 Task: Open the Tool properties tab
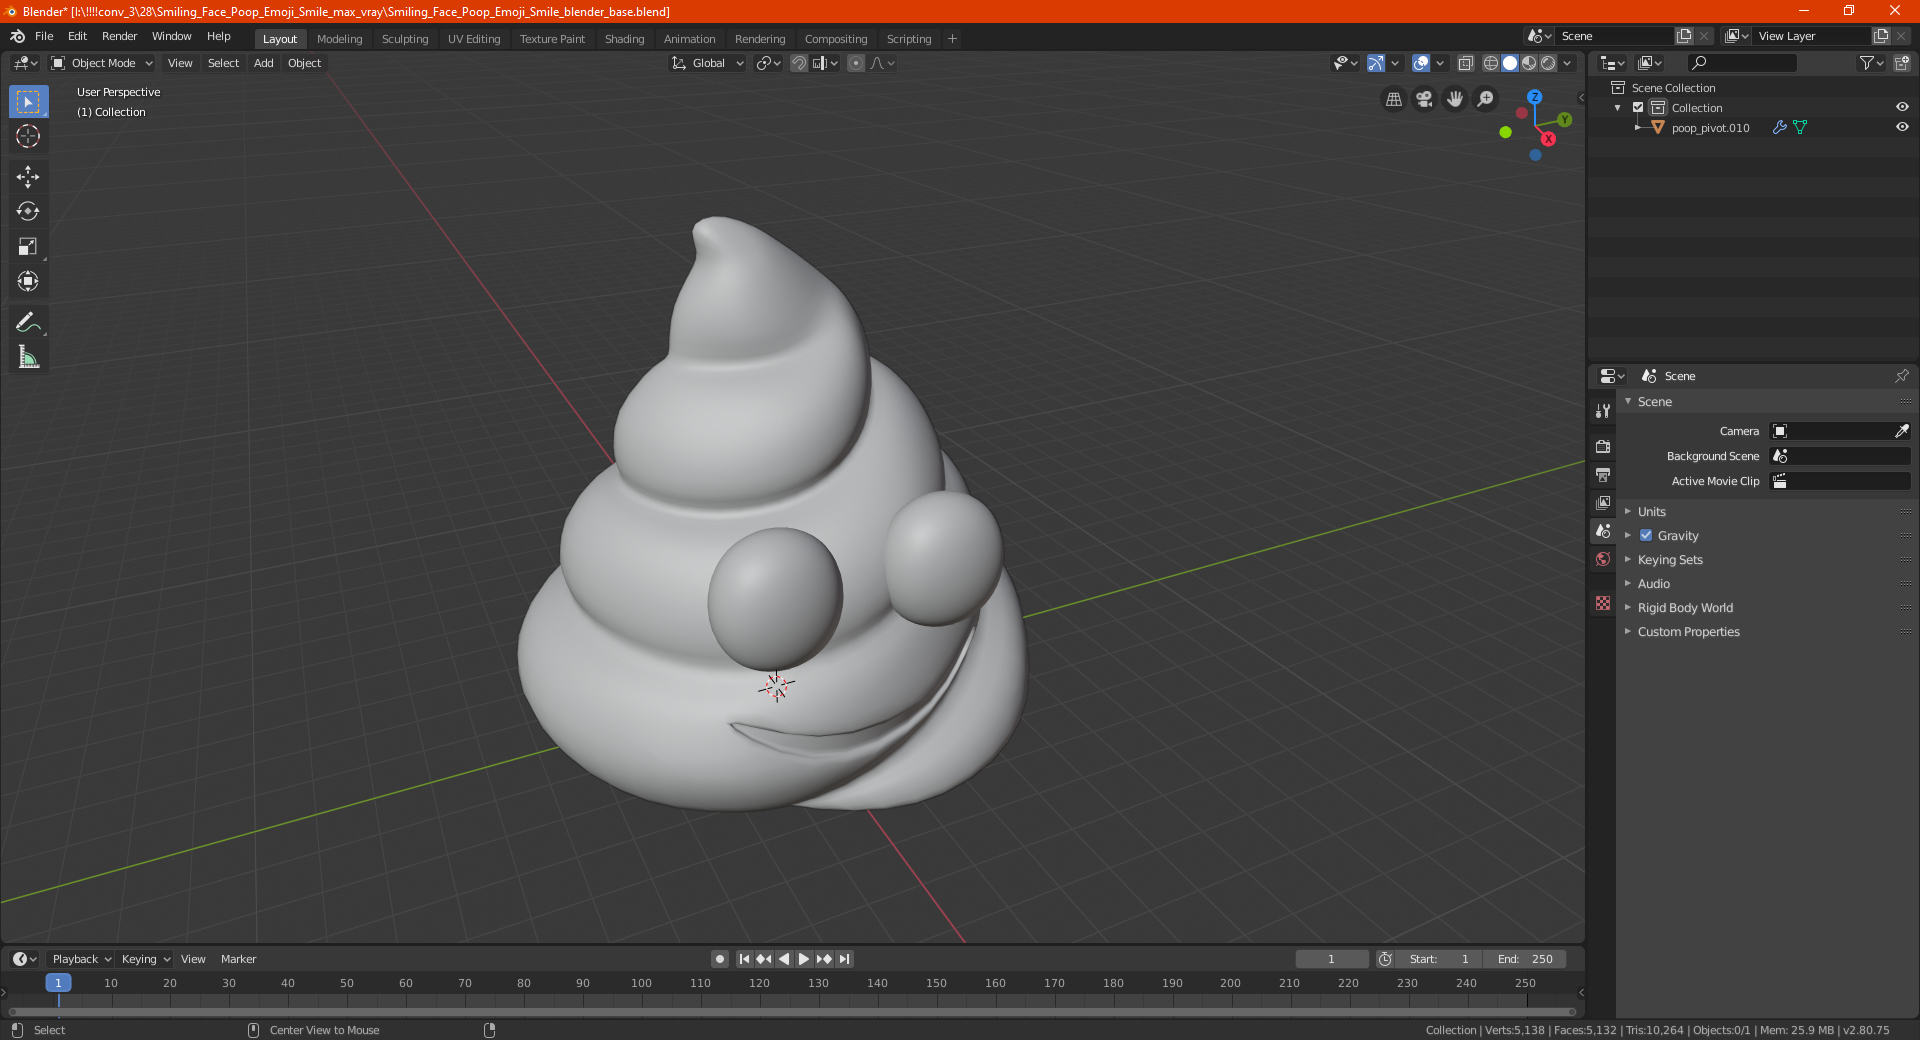pyautogui.click(x=1603, y=410)
